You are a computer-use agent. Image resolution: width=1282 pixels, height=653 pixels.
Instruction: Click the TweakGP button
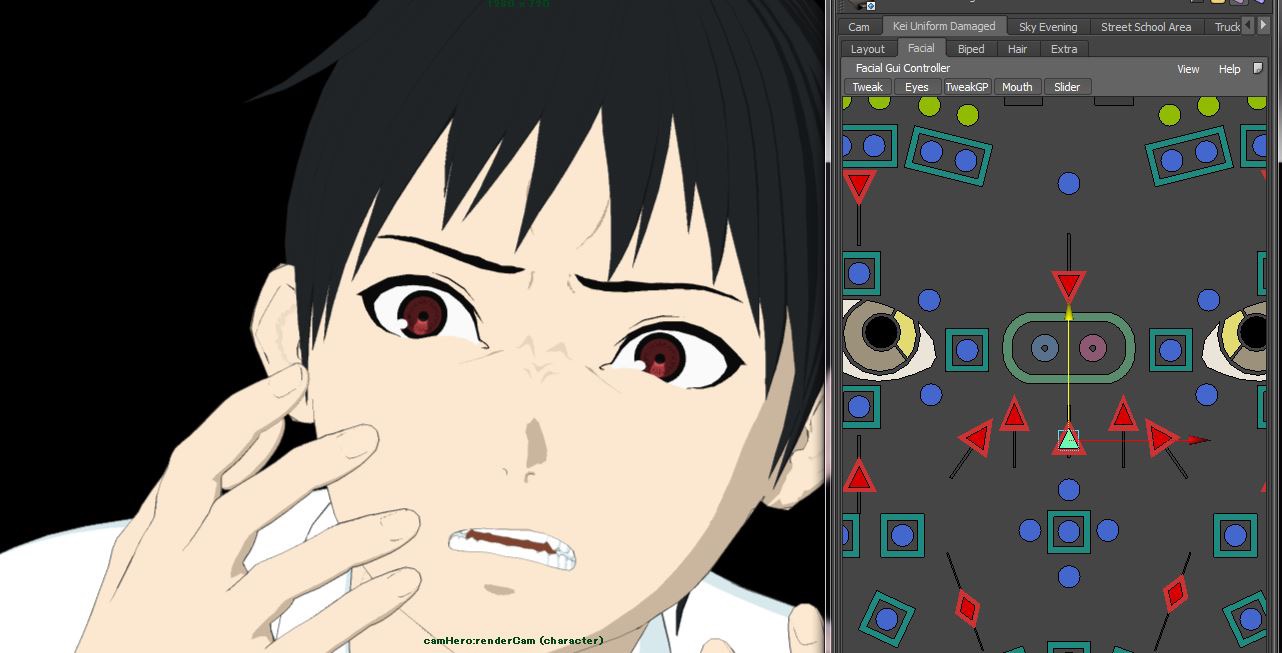[967, 87]
